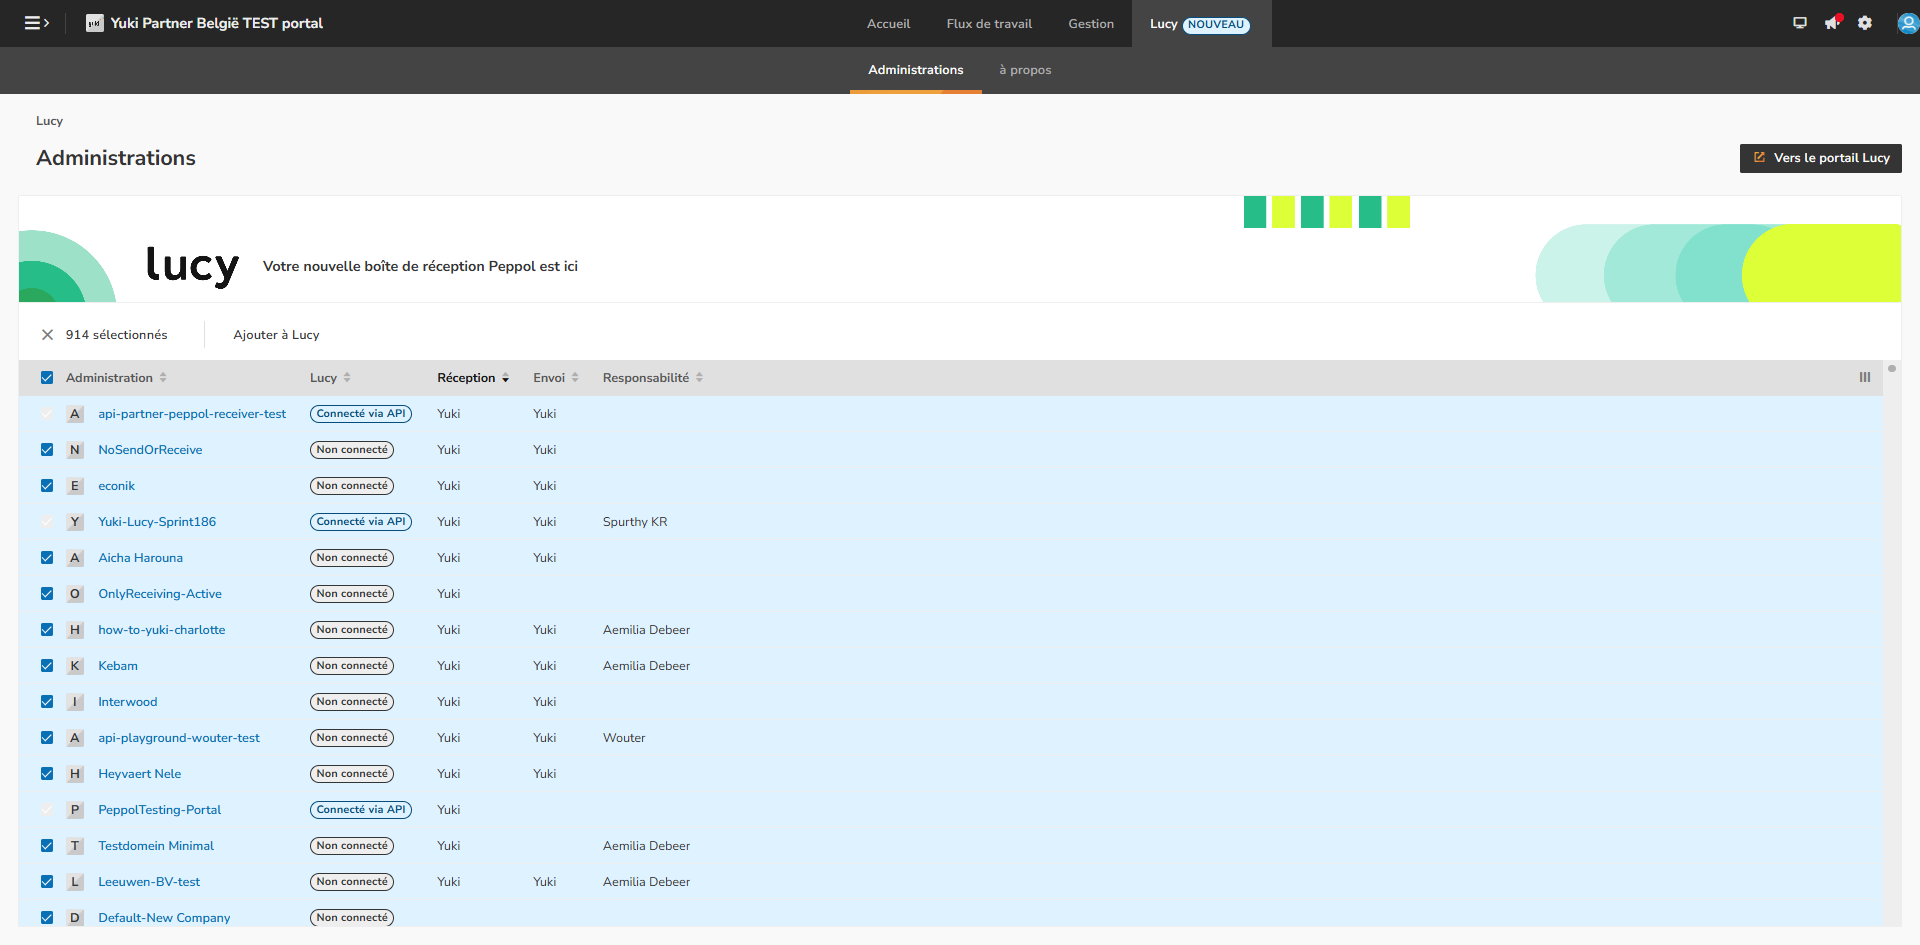This screenshot has width=1920, height=945.
Task: Click the letter badge beside api-partner-peppol-receiver-test
Action: click(x=75, y=414)
